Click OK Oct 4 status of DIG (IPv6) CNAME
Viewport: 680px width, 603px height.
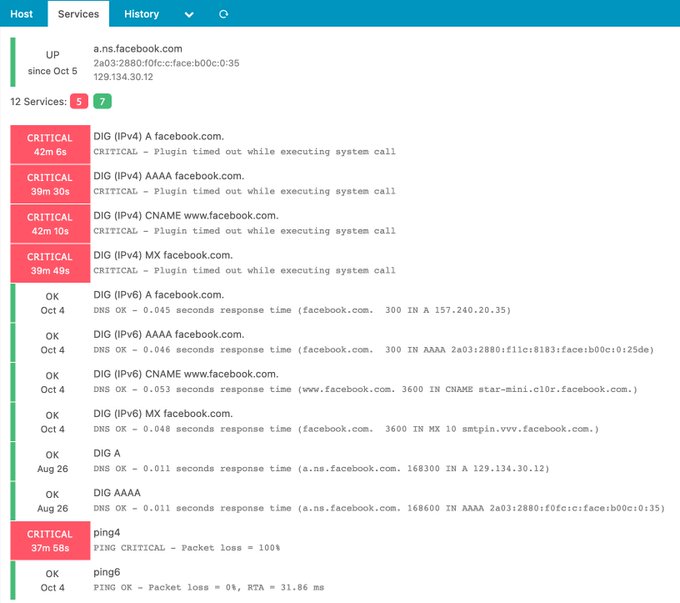[x=52, y=382]
